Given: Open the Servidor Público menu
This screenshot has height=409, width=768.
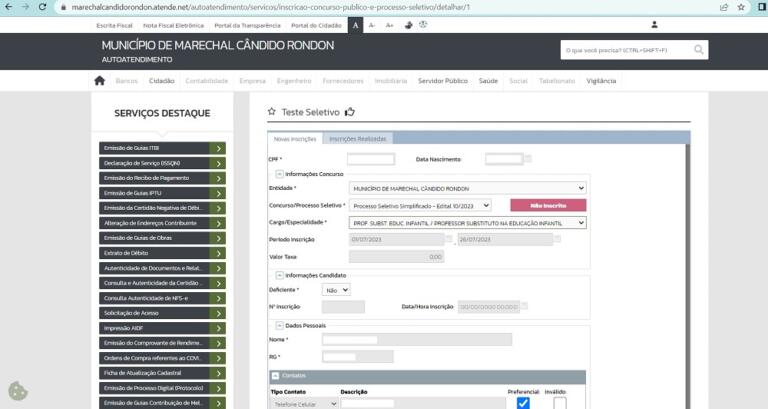Looking at the screenshot, I should coord(442,80).
